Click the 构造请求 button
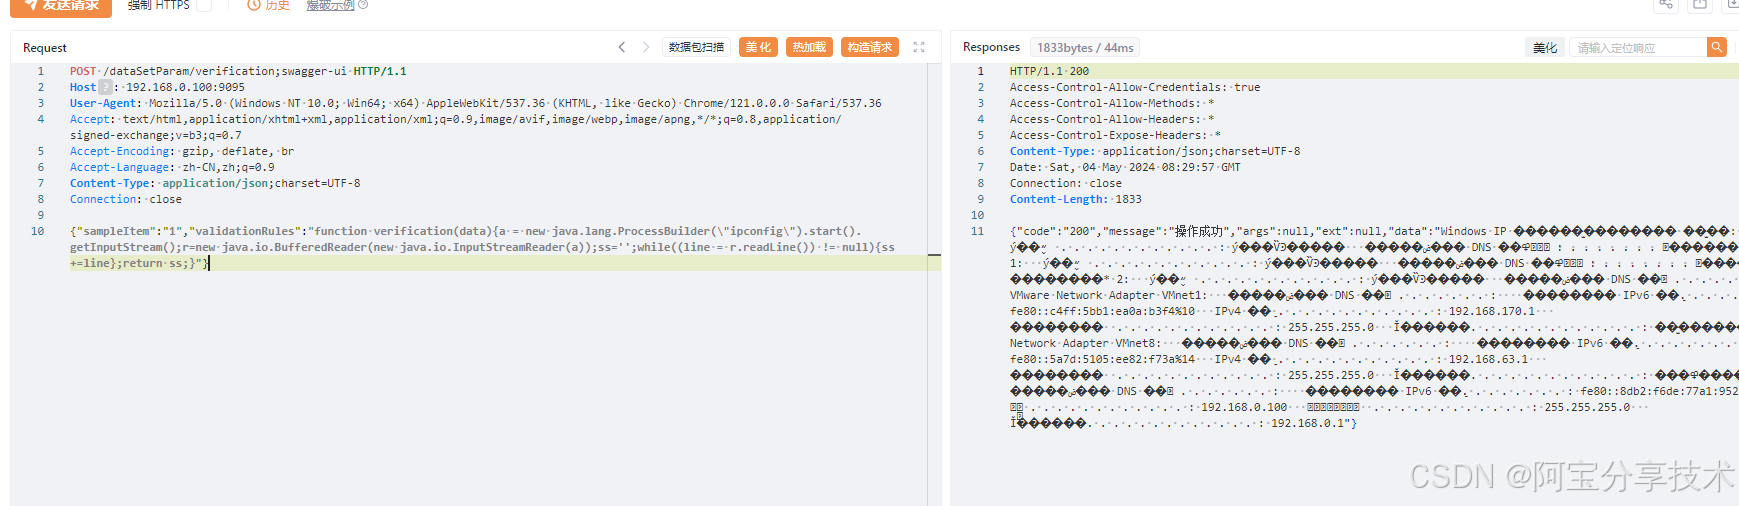Screen dimensions: 1739x506 click(869, 47)
